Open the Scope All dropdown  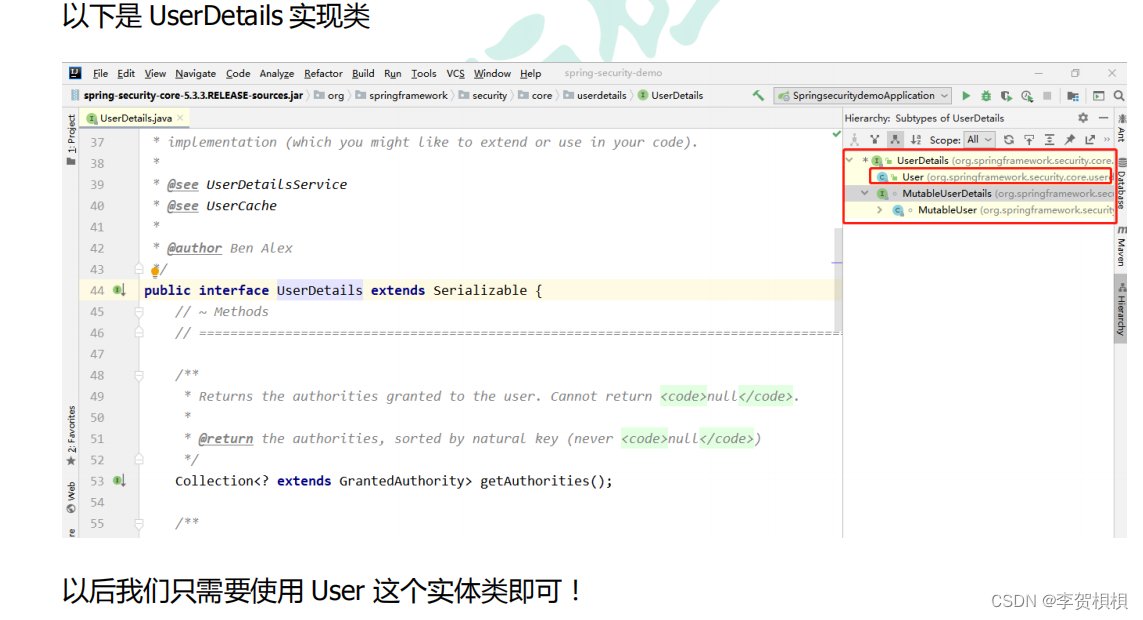pos(979,139)
